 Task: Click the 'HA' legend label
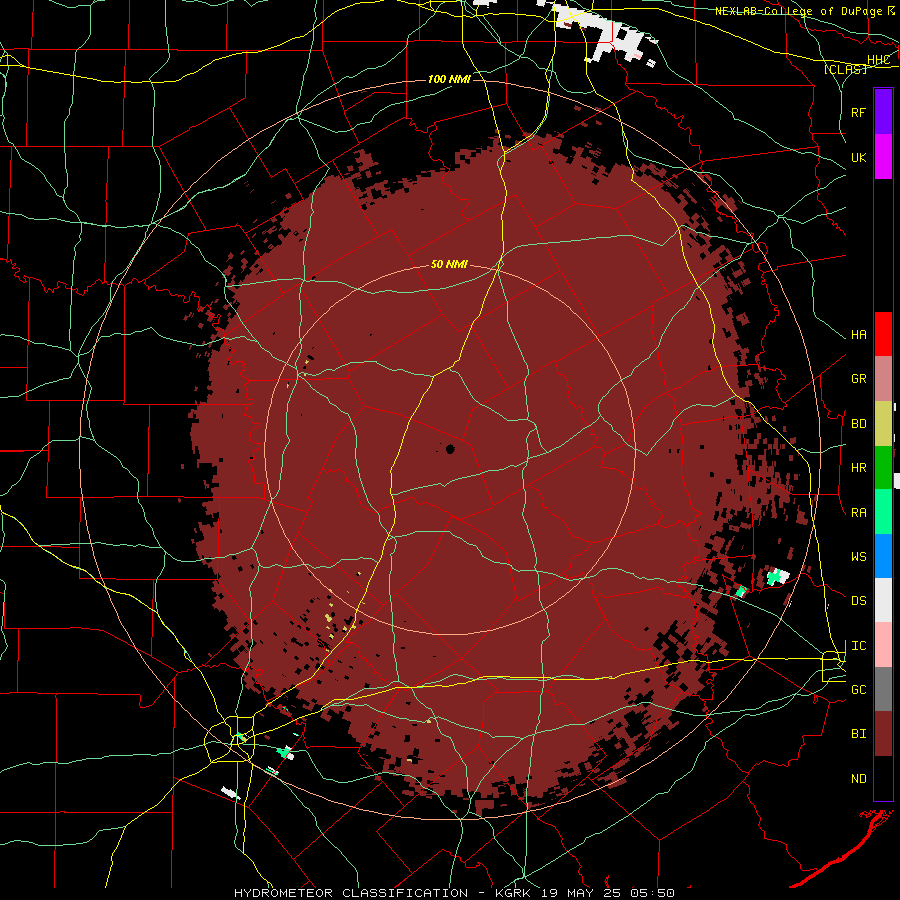[x=858, y=334]
